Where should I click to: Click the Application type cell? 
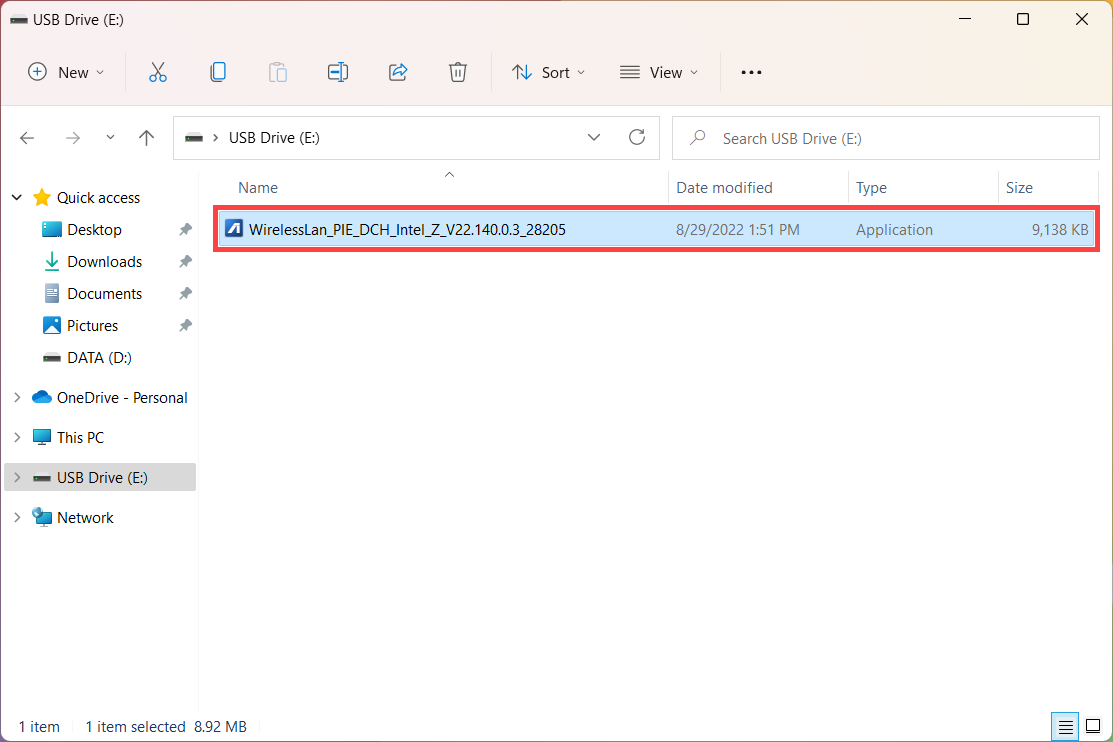point(894,229)
